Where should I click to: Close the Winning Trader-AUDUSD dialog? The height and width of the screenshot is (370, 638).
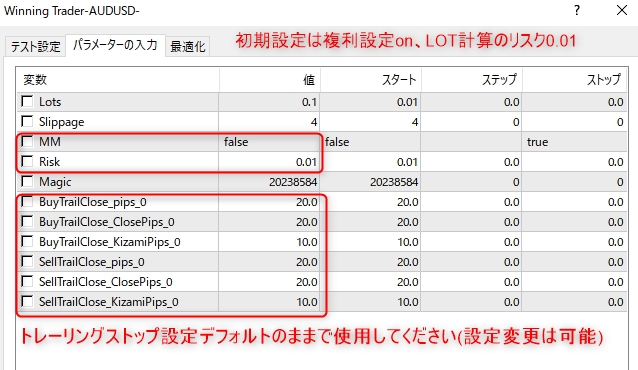click(x=622, y=10)
